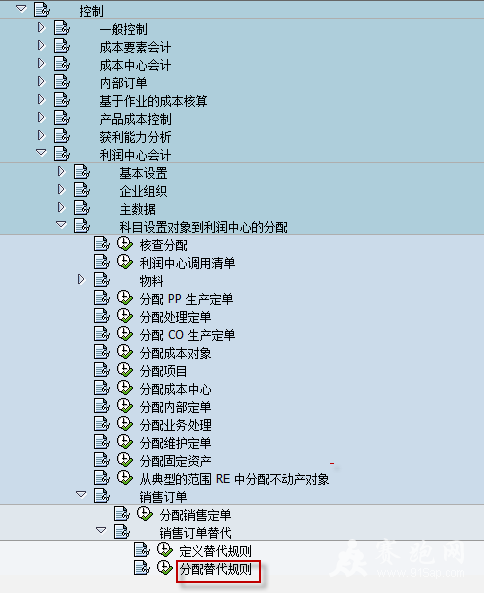Select the 分配销售定单 entry

pos(195,515)
